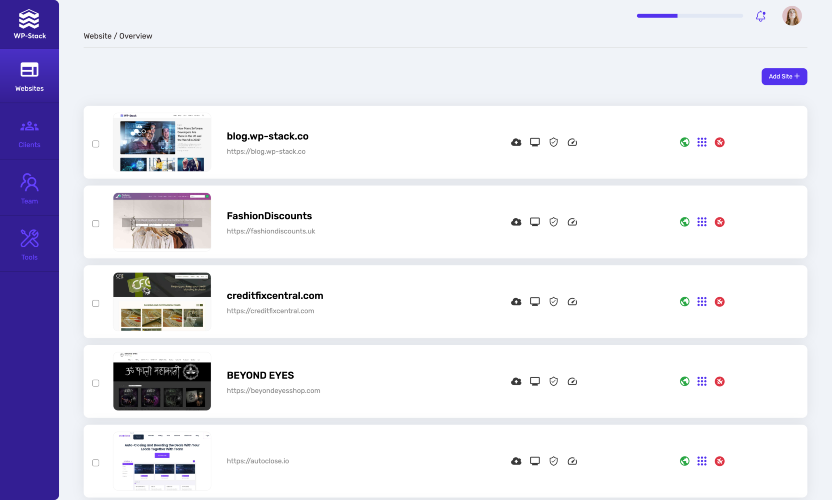Click green globe icon for BEYOND EYES

click(684, 381)
